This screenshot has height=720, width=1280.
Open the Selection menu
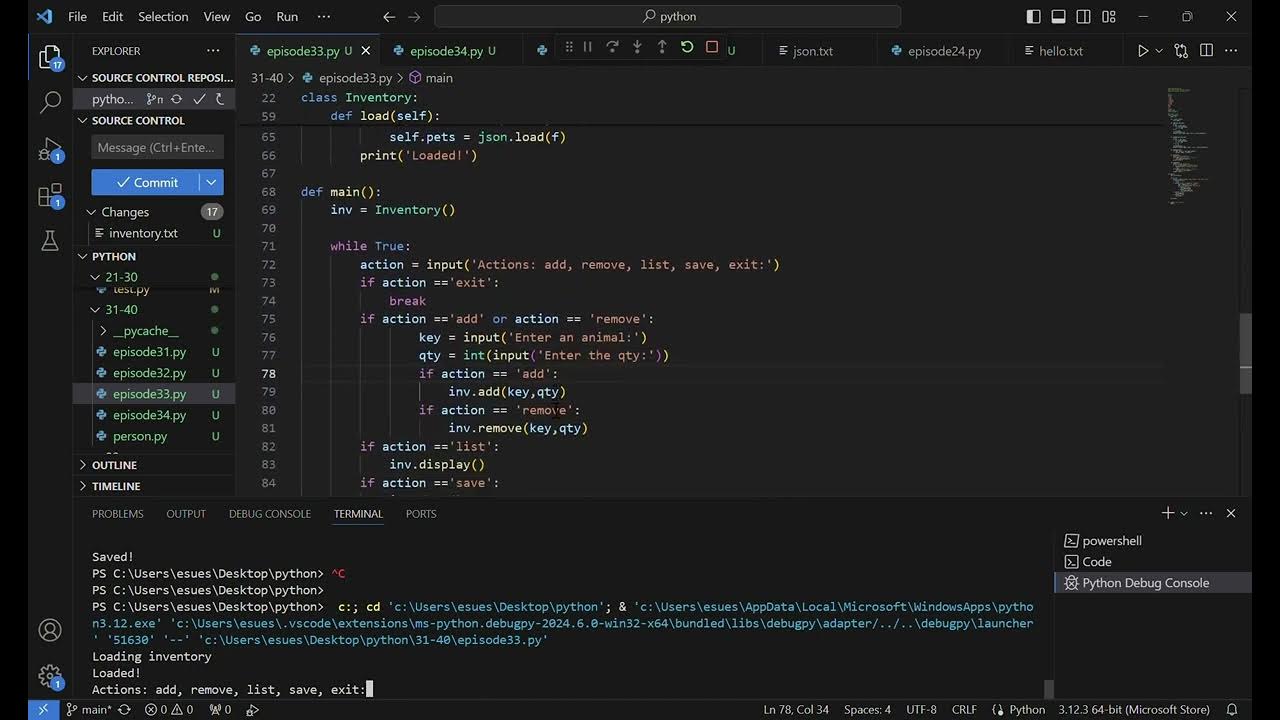tap(163, 17)
